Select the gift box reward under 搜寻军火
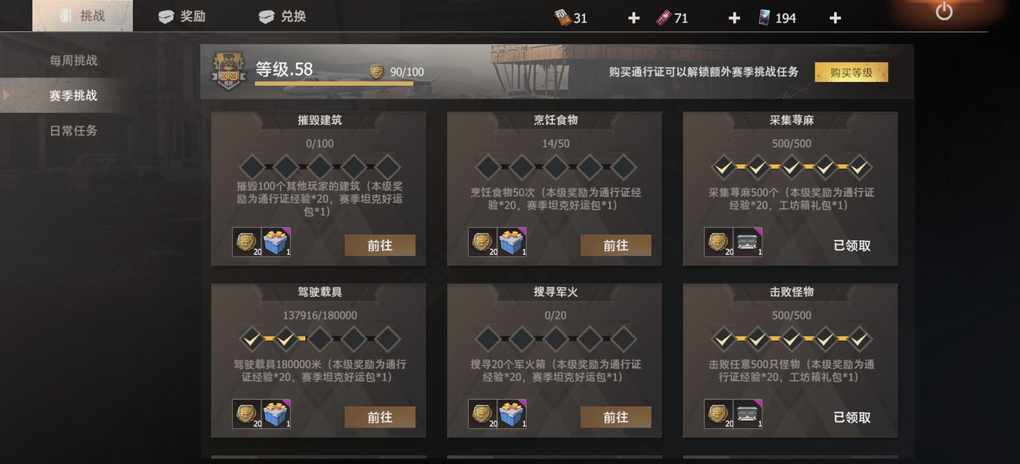Screen dimensions: 1020x464 click(x=512, y=413)
